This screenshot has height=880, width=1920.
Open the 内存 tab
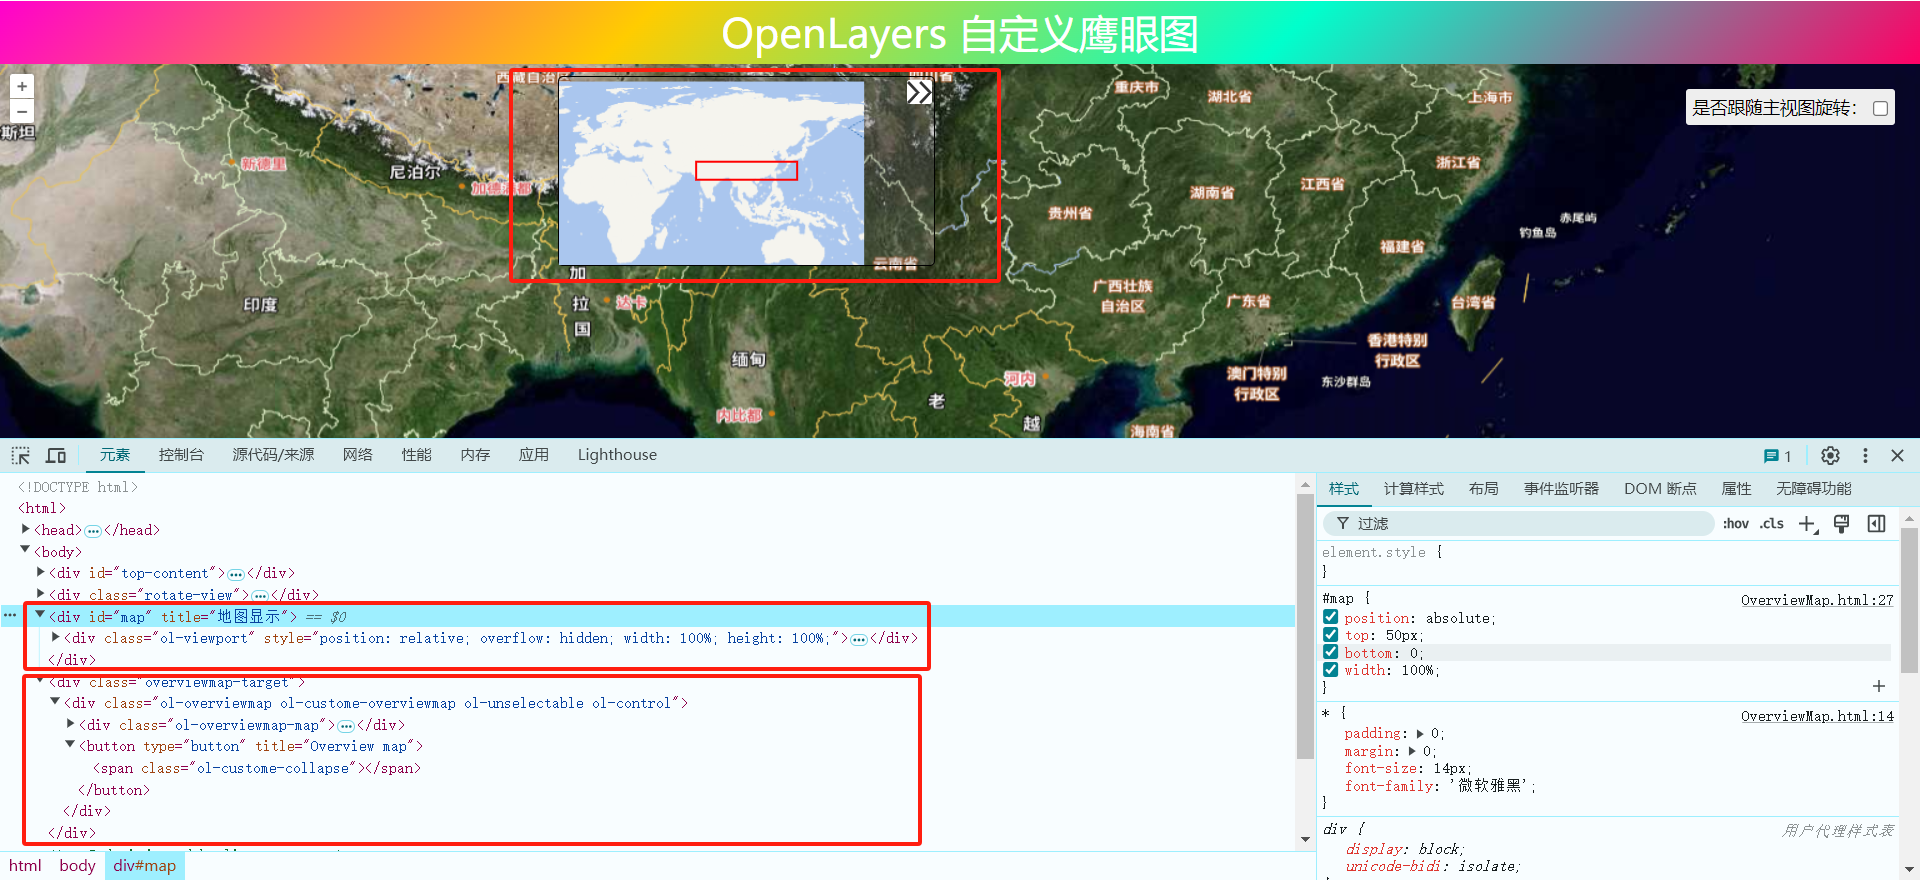(x=475, y=455)
